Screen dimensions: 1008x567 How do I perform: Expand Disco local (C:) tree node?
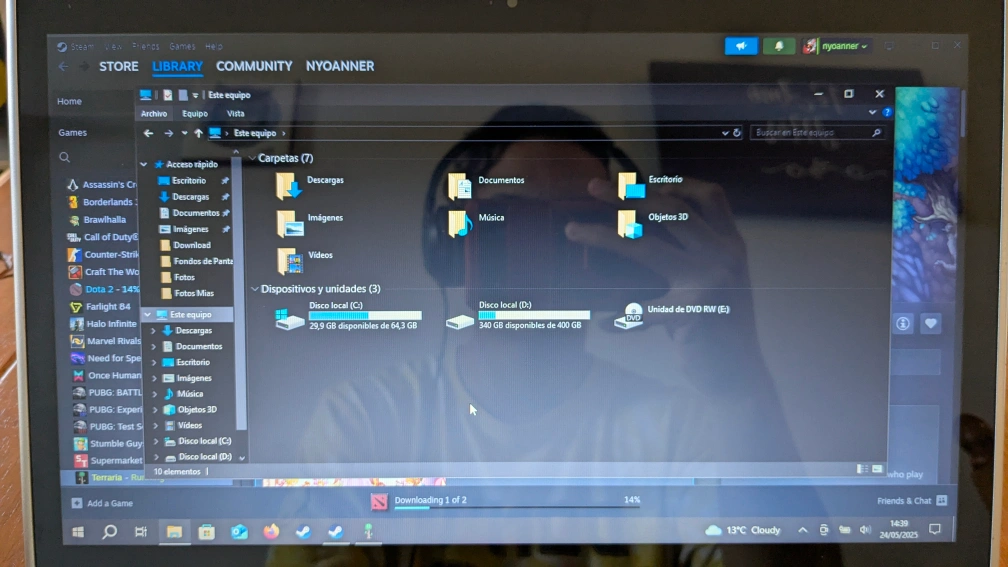(x=156, y=441)
